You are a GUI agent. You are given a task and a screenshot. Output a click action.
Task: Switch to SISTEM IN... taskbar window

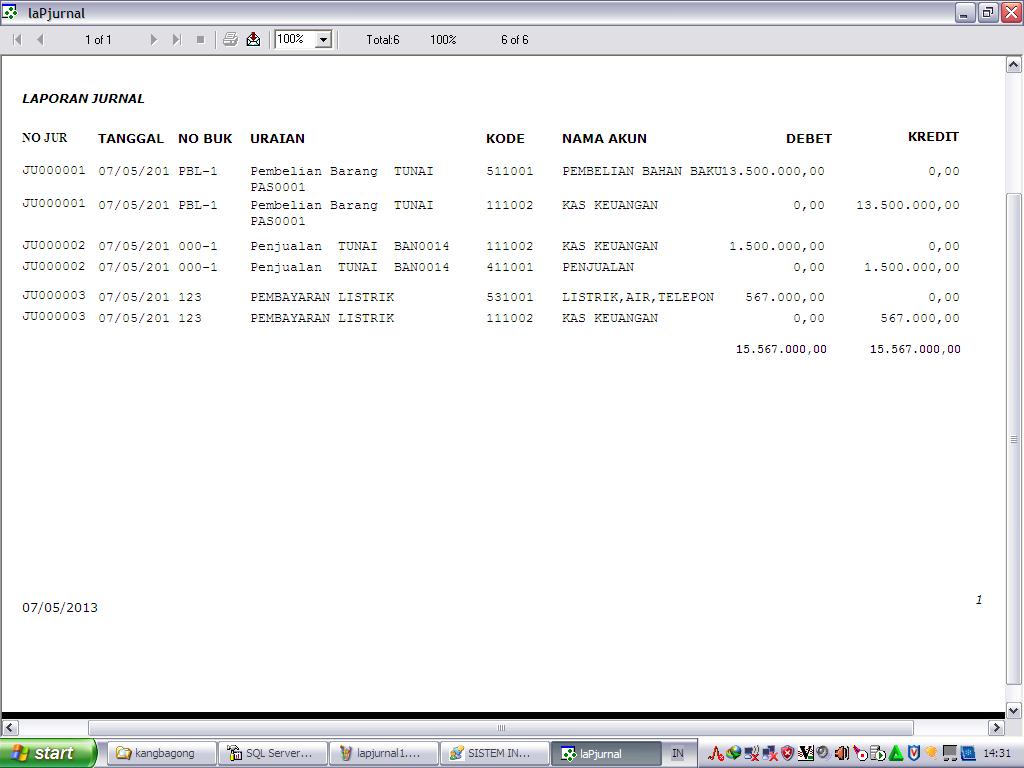click(492, 753)
